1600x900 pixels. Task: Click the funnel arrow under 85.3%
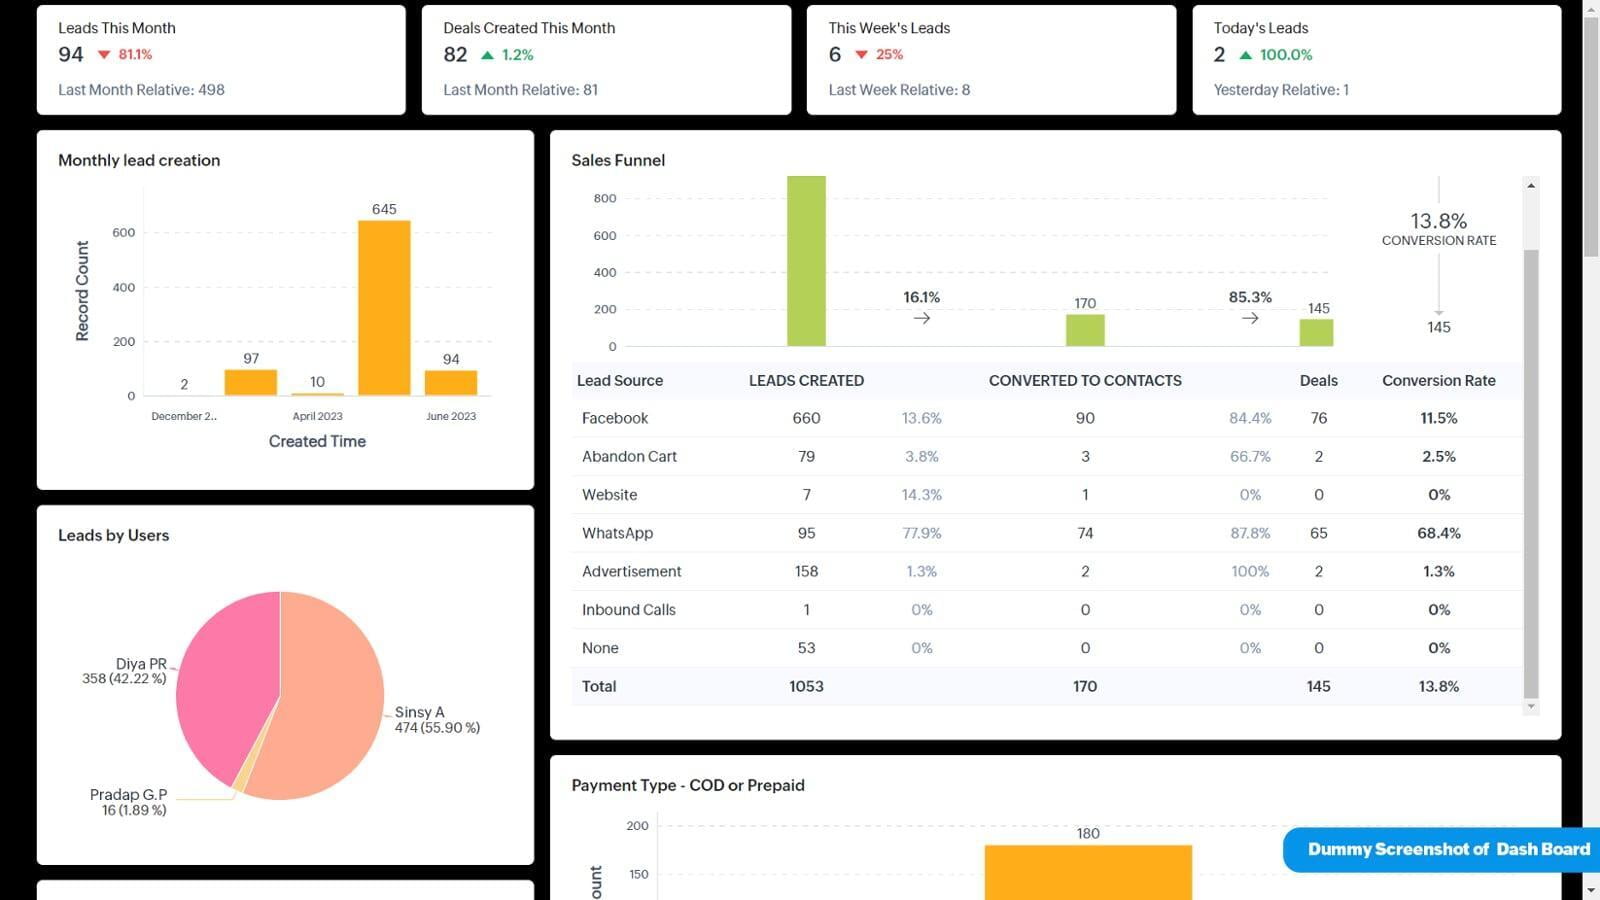[x=1250, y=318]
